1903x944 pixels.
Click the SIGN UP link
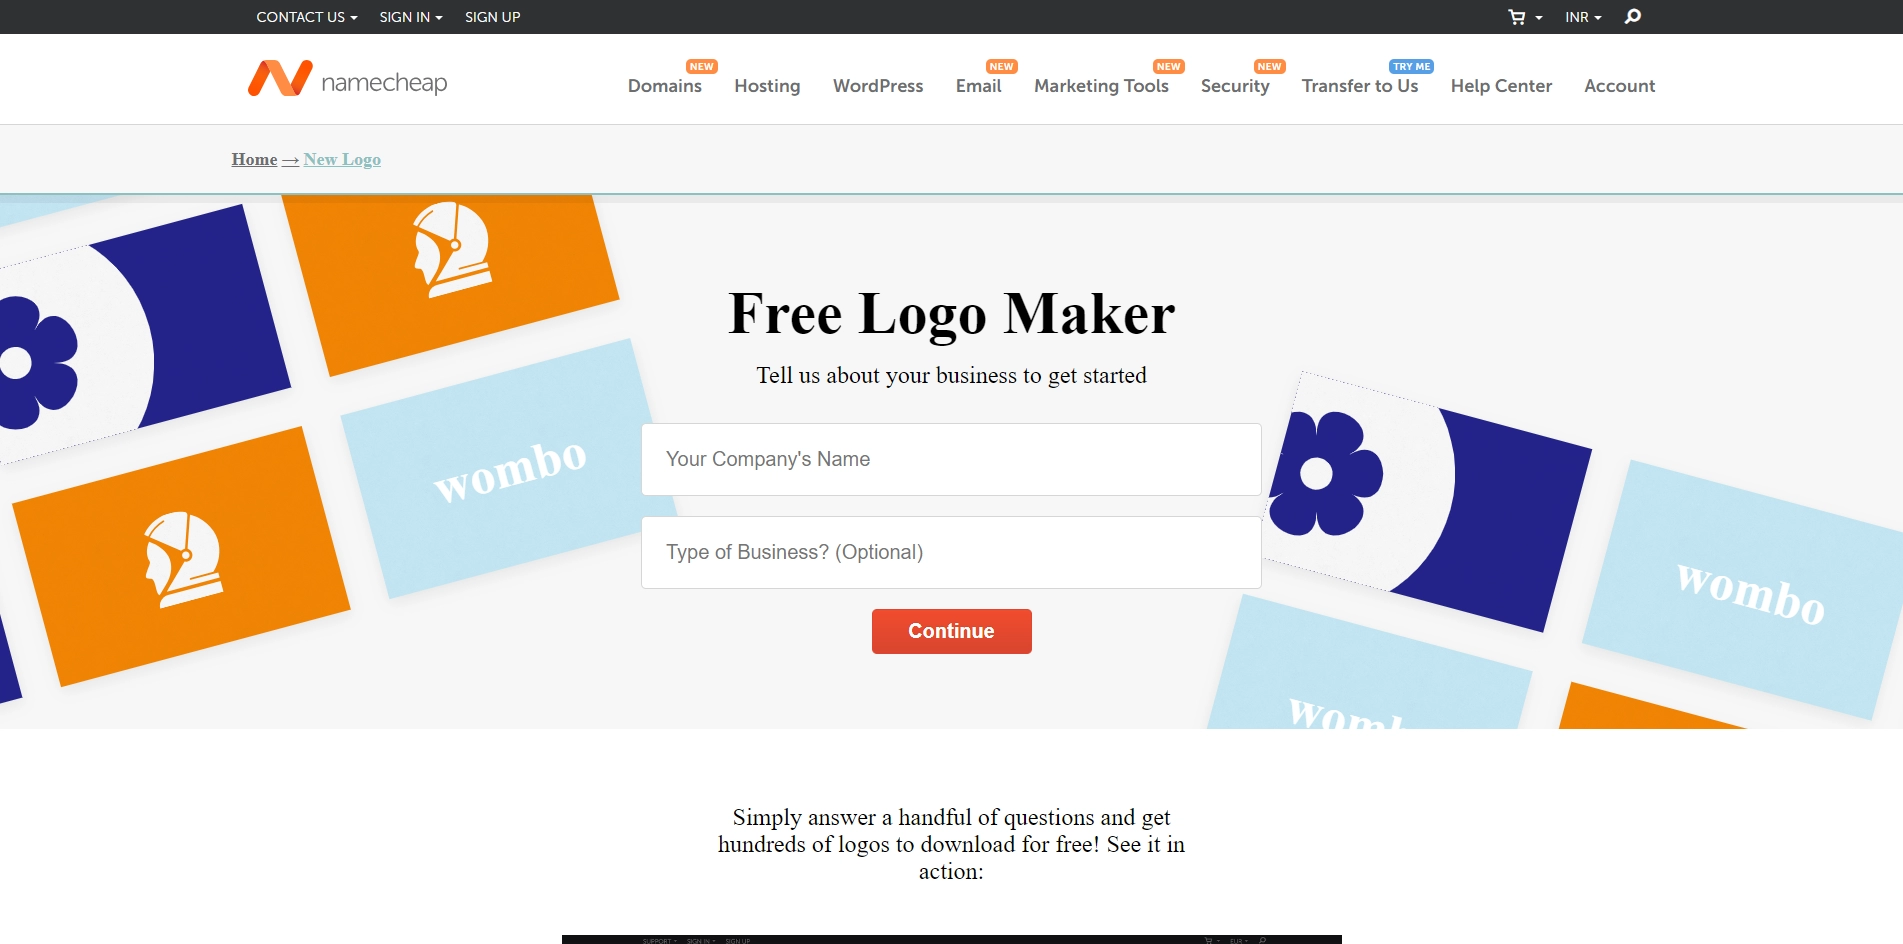[491, 17]
